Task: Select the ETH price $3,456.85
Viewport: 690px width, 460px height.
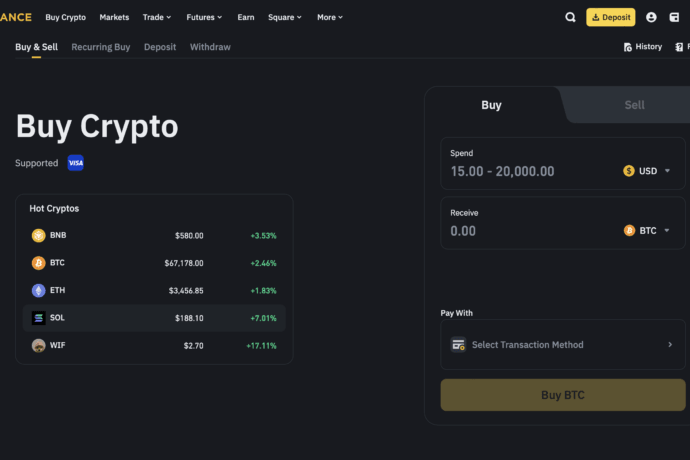Action: [186, 291]
